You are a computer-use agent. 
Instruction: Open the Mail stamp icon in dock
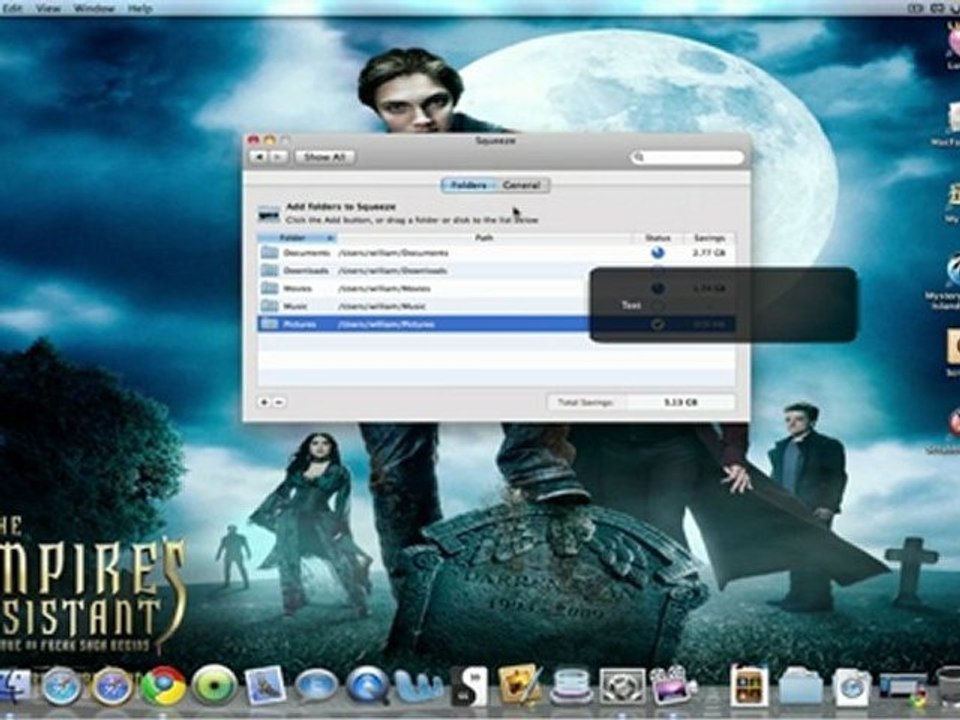[x=265, y=685]
